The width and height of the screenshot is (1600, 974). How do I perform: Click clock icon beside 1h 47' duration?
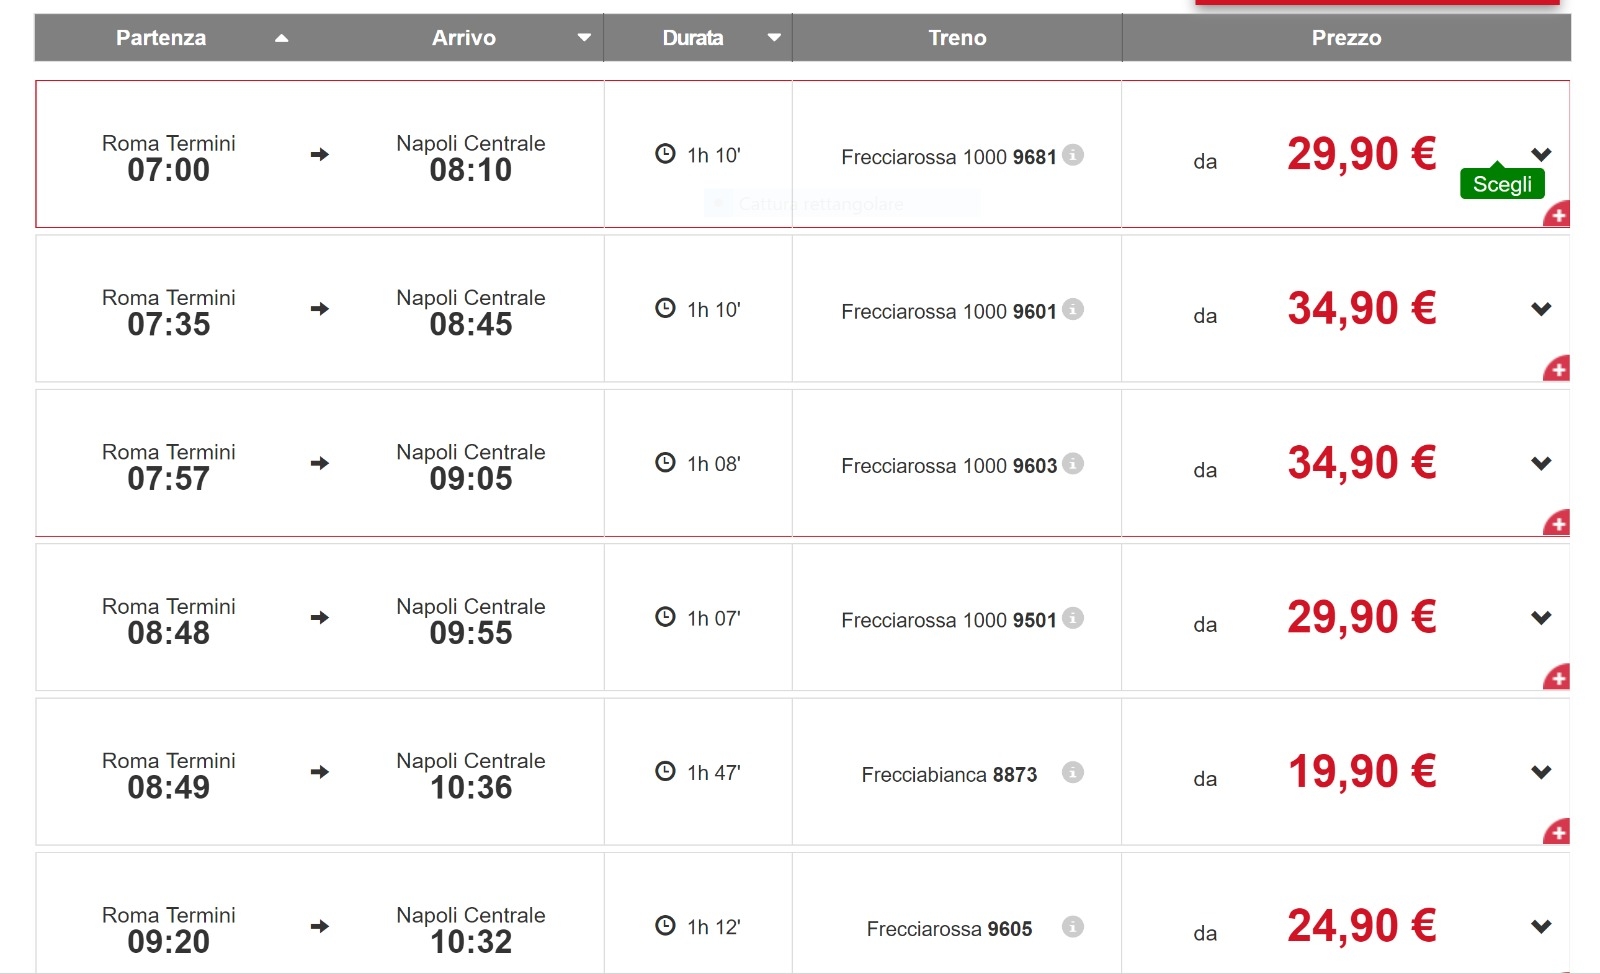point(665,771)
